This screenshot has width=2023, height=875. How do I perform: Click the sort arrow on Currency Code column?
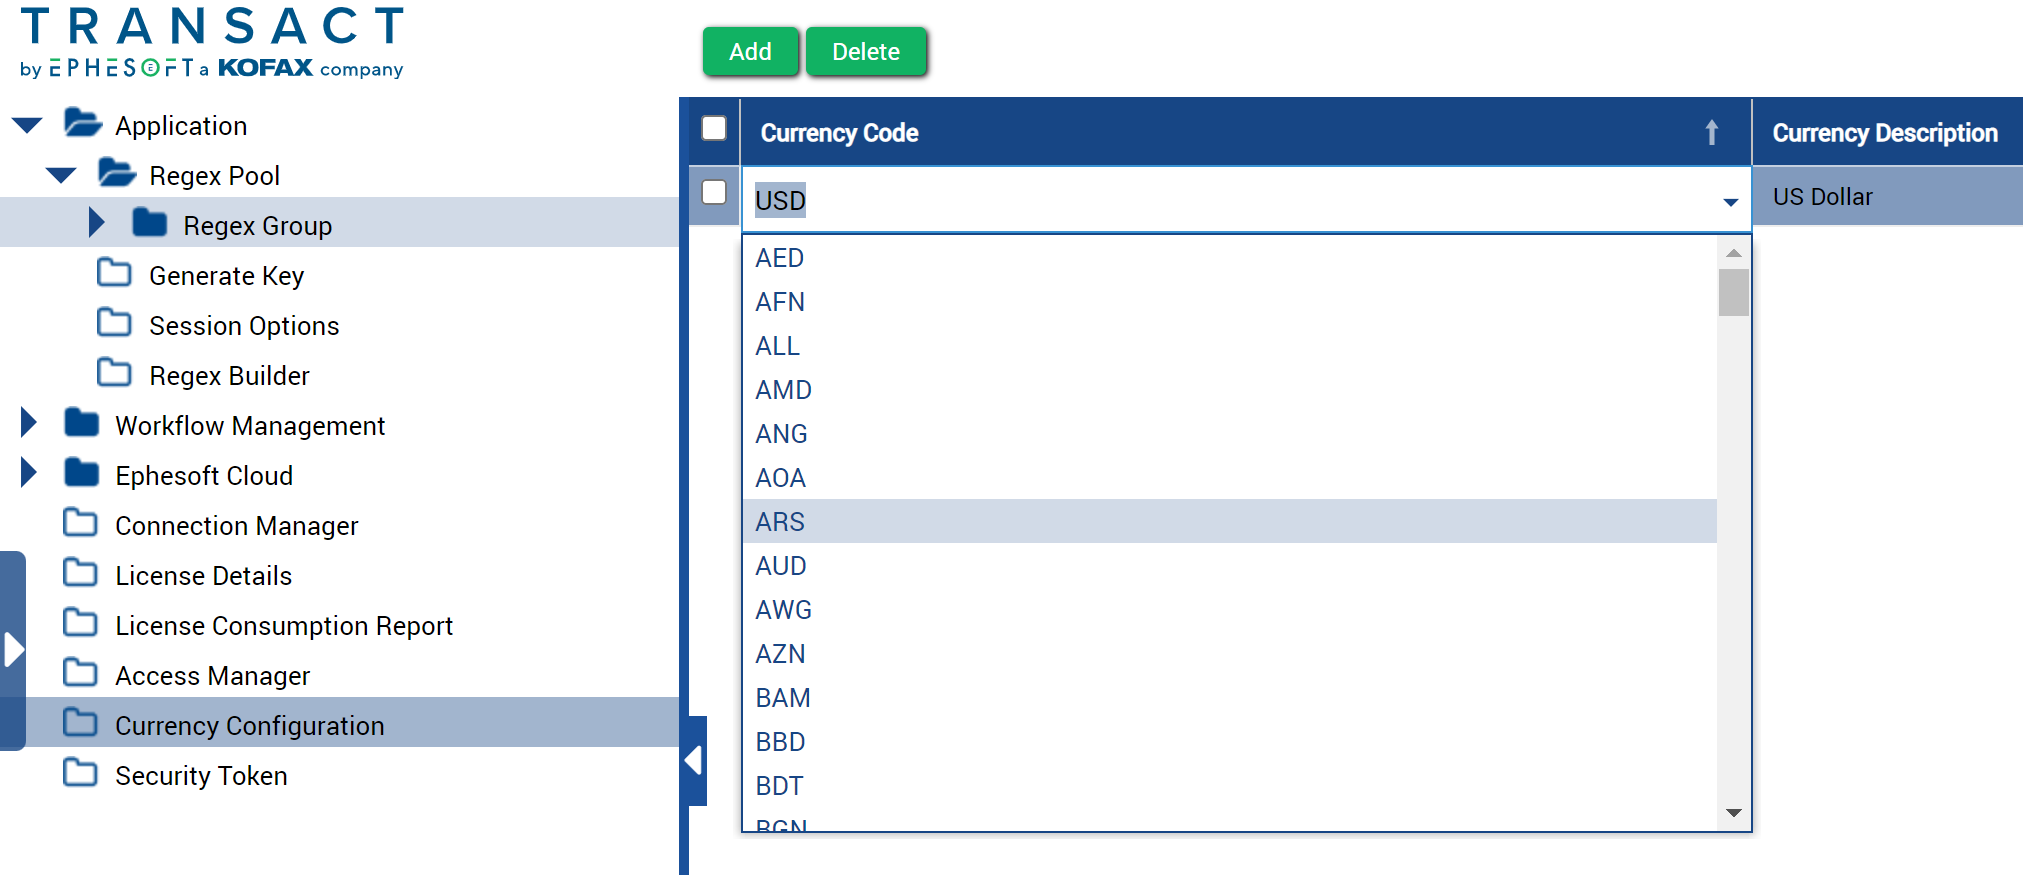coord(1713,131)
